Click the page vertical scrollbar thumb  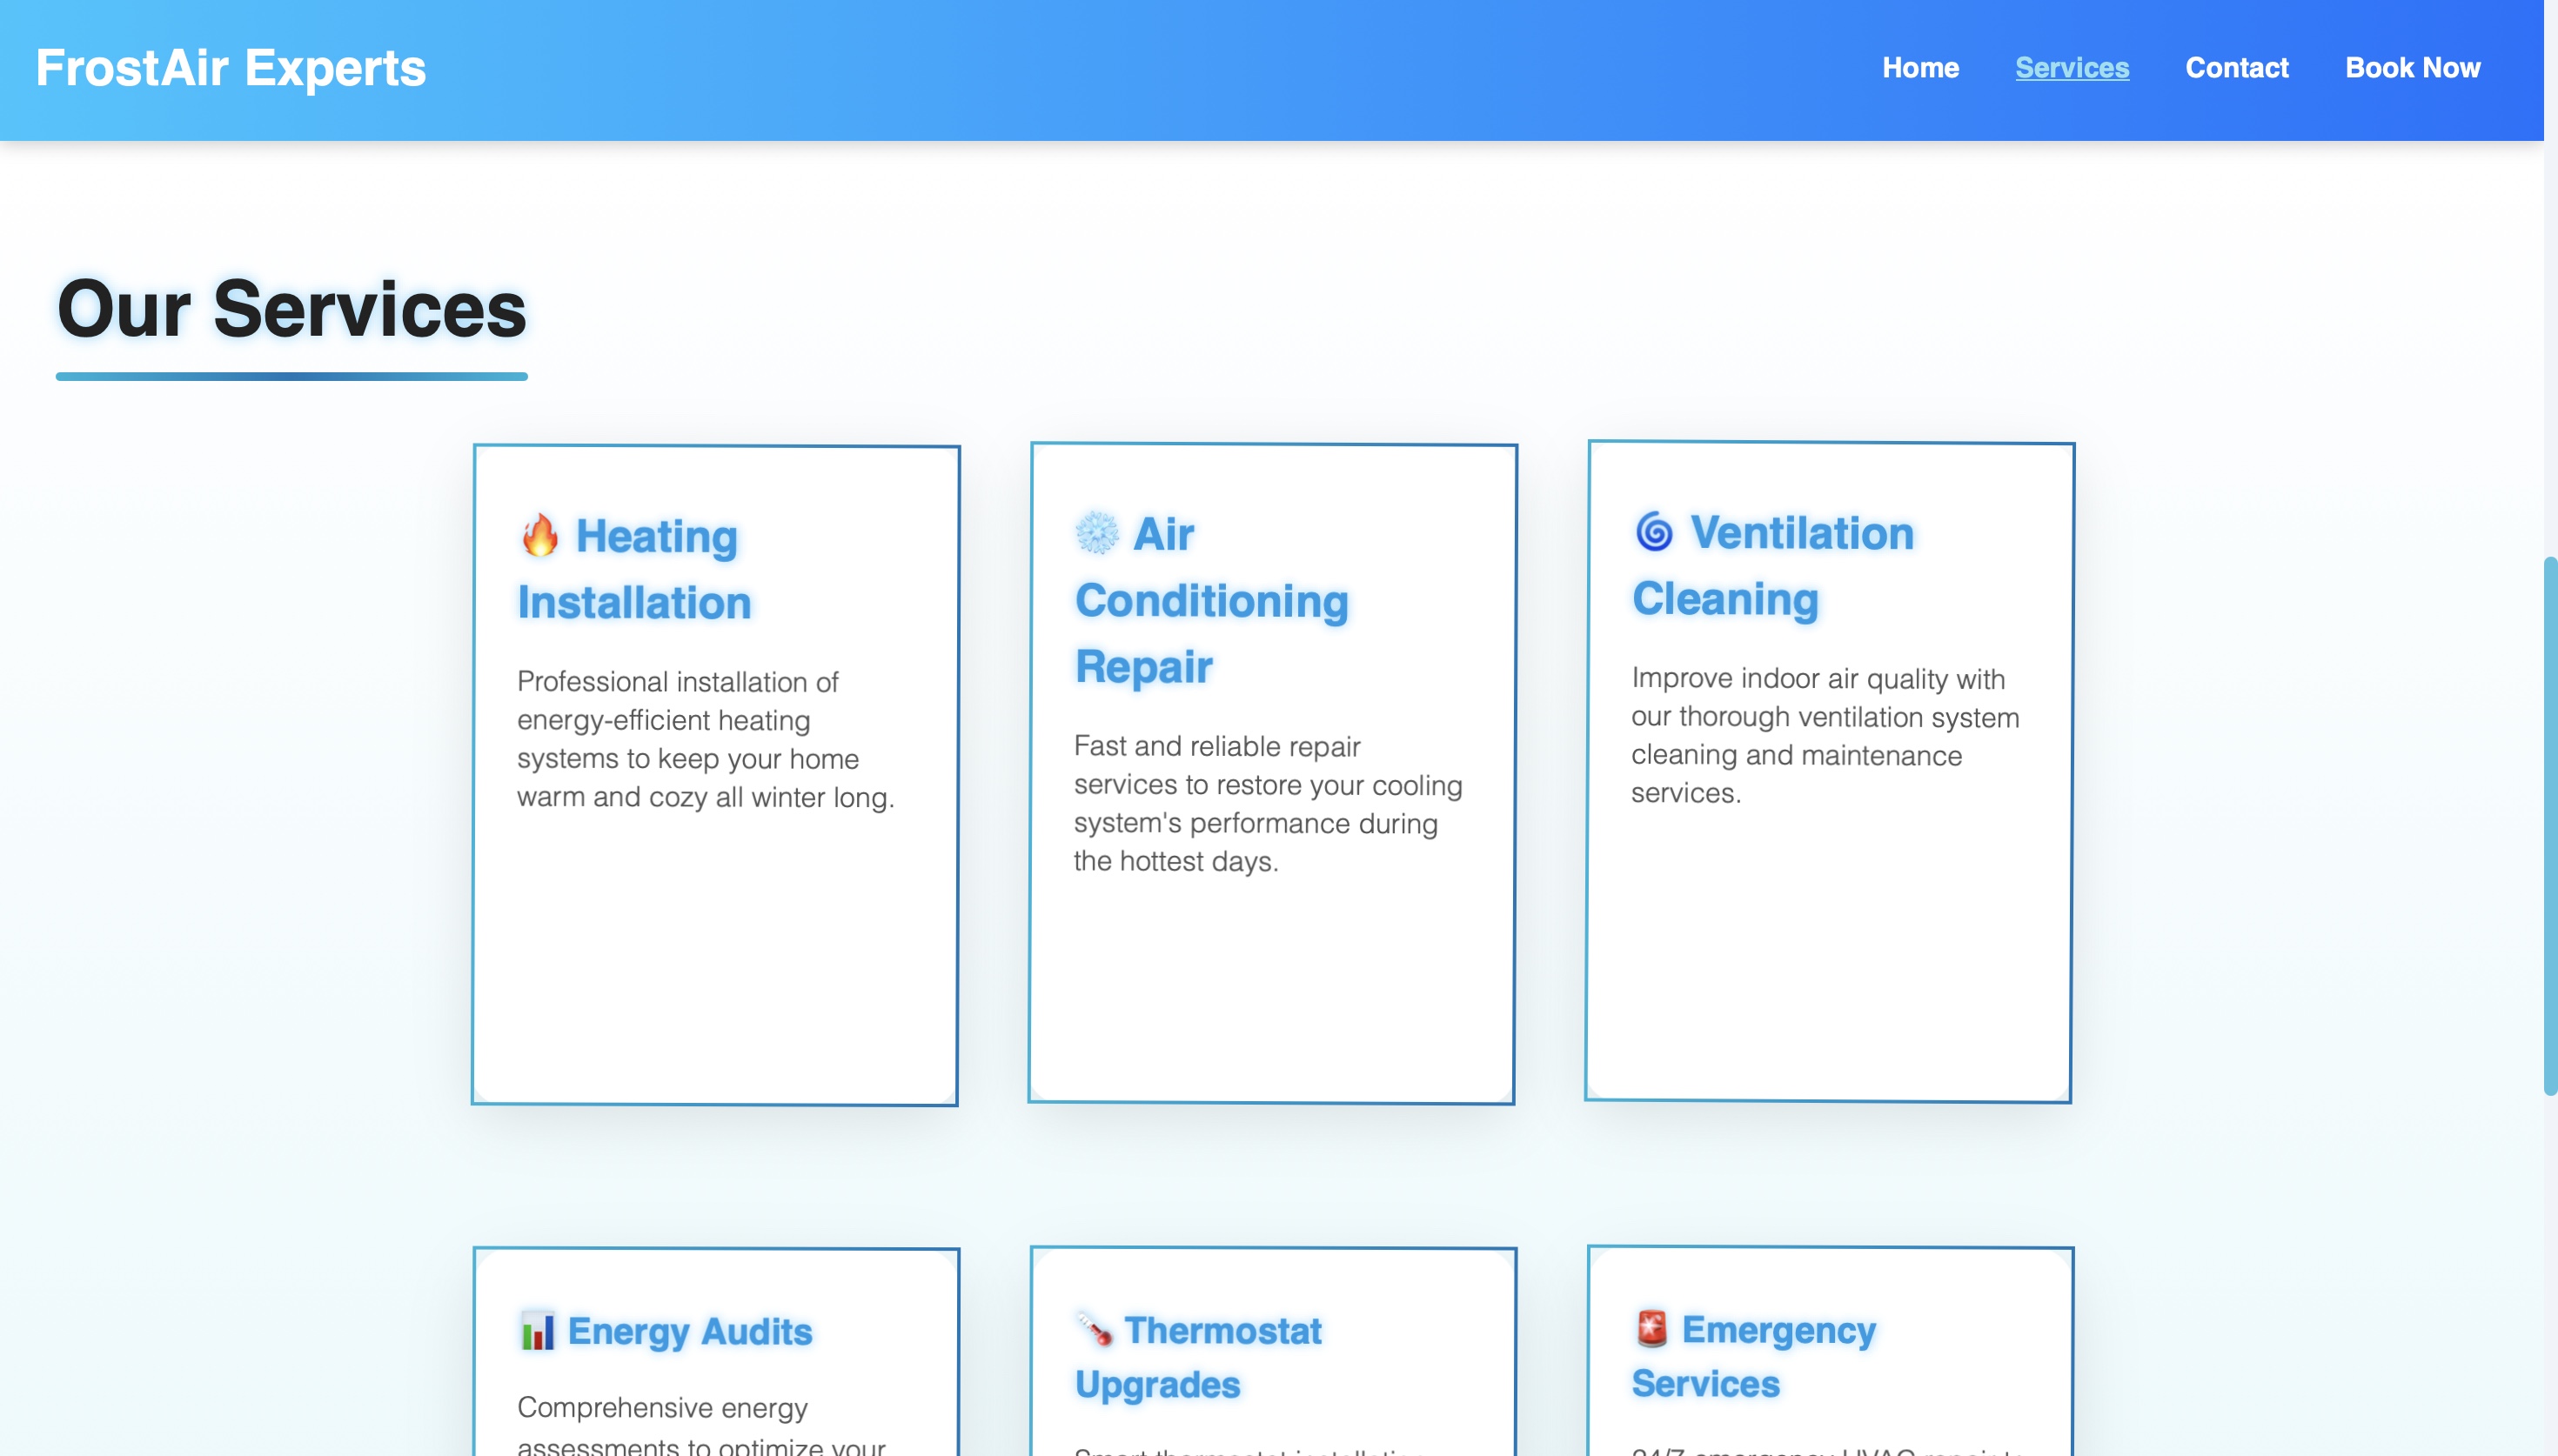tap(2550, 825)
